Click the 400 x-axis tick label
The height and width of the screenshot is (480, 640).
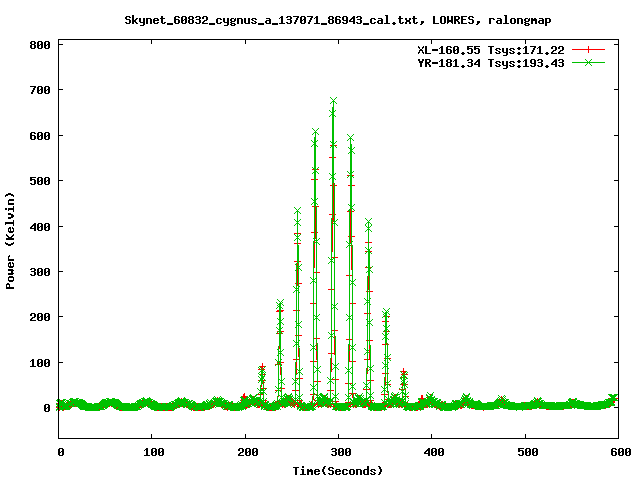point(434,452)
